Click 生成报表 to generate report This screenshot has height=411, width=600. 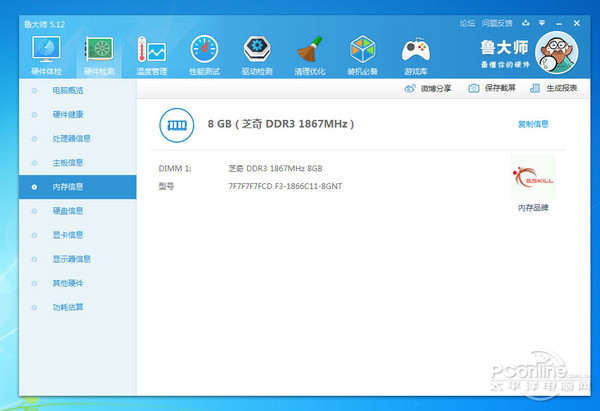[554, 88]
